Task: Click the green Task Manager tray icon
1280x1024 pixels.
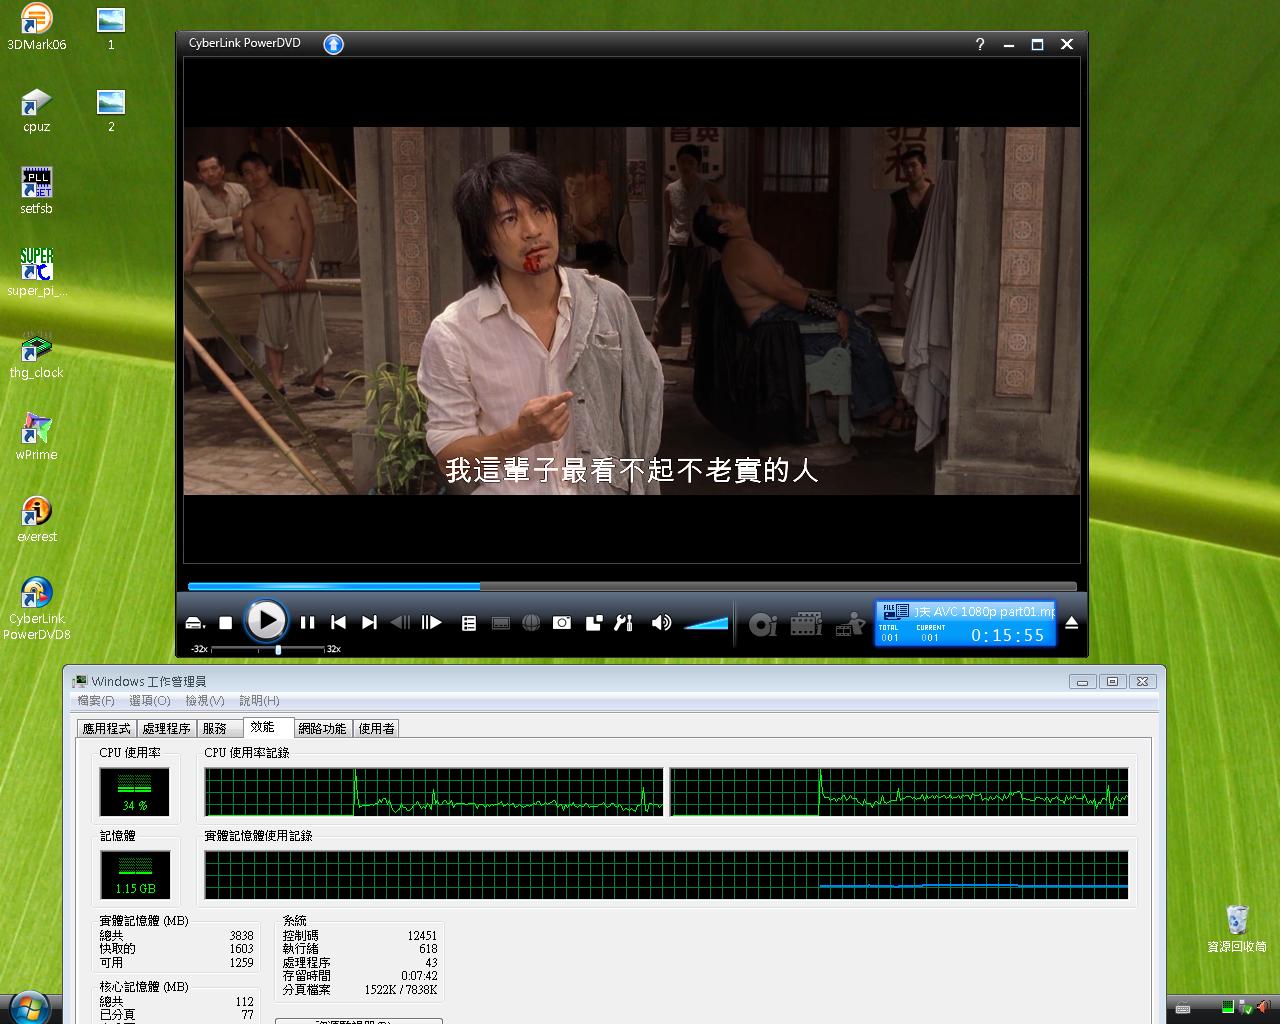Action: point(1227,1008)
